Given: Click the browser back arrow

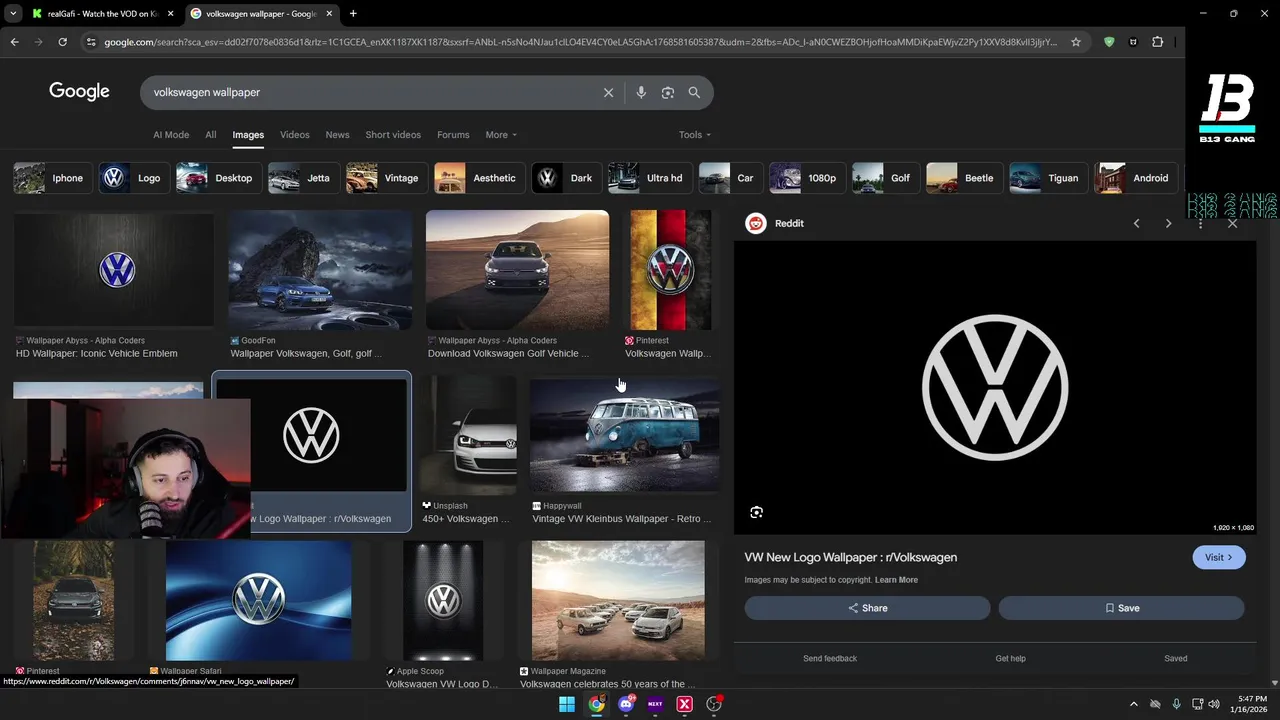Looking at the screenshot, I should pos(14,42).
